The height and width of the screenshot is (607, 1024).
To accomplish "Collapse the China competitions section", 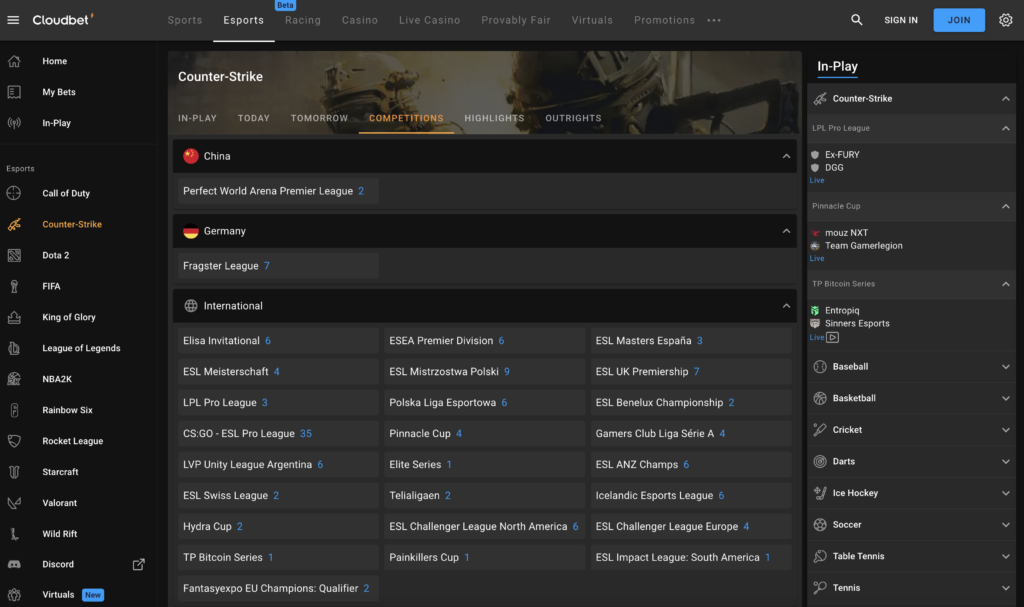I will [x=786, y=156].
